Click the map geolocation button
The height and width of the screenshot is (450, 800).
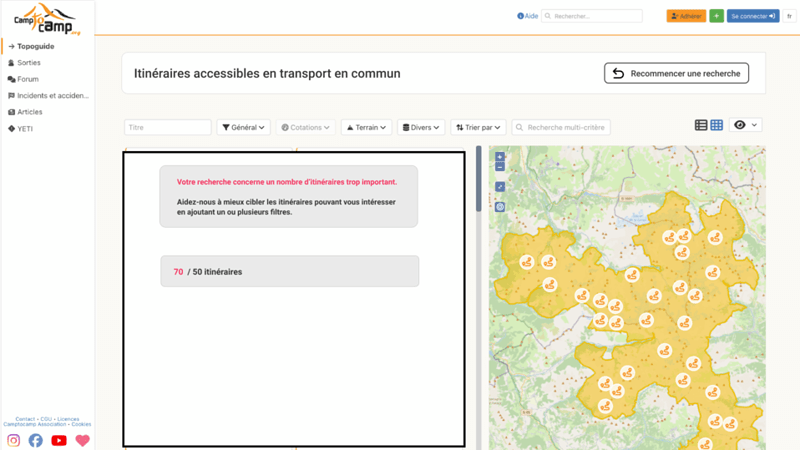[x=500, y=207]
